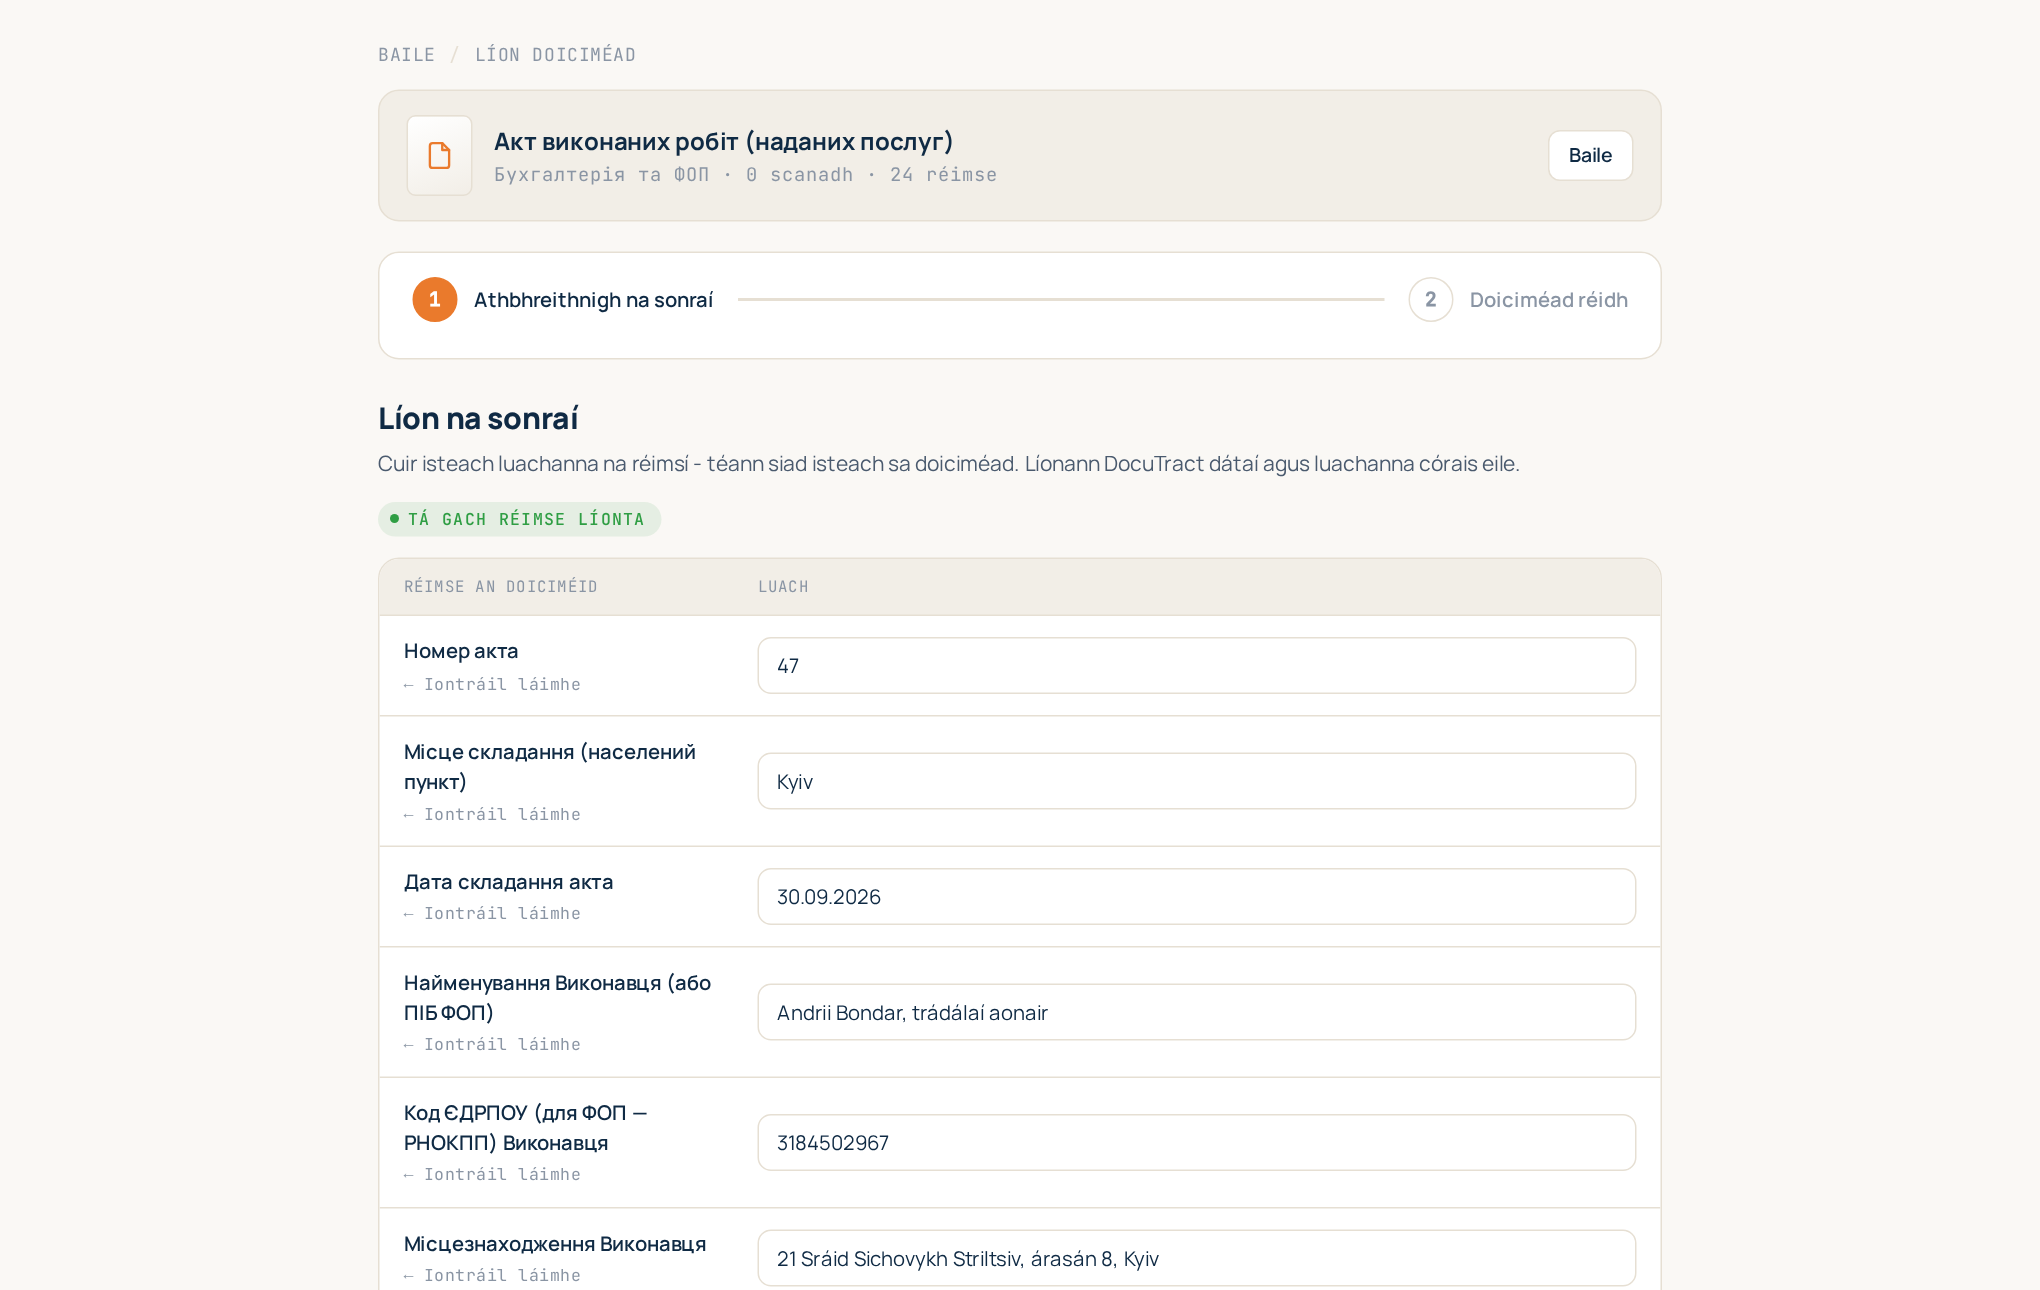Click Iontráil láimhe under Дата складання акта

click(492, 914)
